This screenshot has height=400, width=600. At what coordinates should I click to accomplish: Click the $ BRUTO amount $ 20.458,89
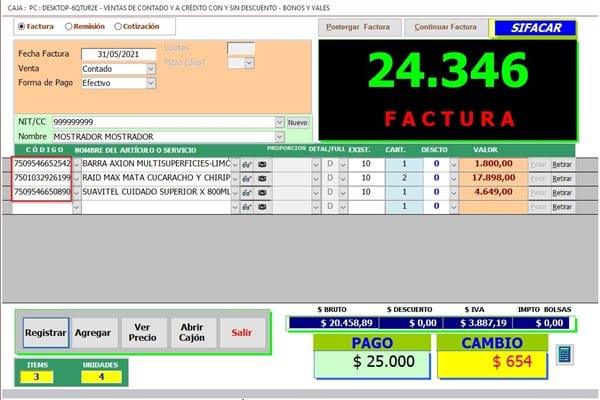click(x=334, y=323)
